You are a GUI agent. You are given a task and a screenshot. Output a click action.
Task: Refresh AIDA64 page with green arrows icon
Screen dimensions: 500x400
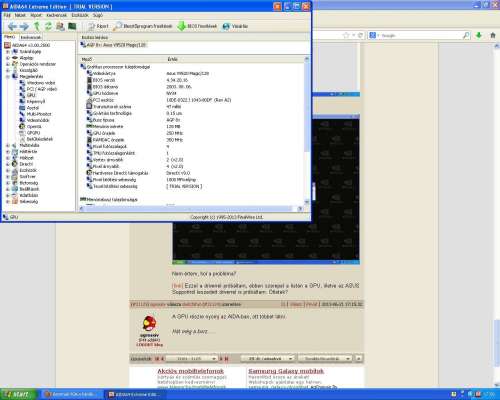(x=48, y=26)
